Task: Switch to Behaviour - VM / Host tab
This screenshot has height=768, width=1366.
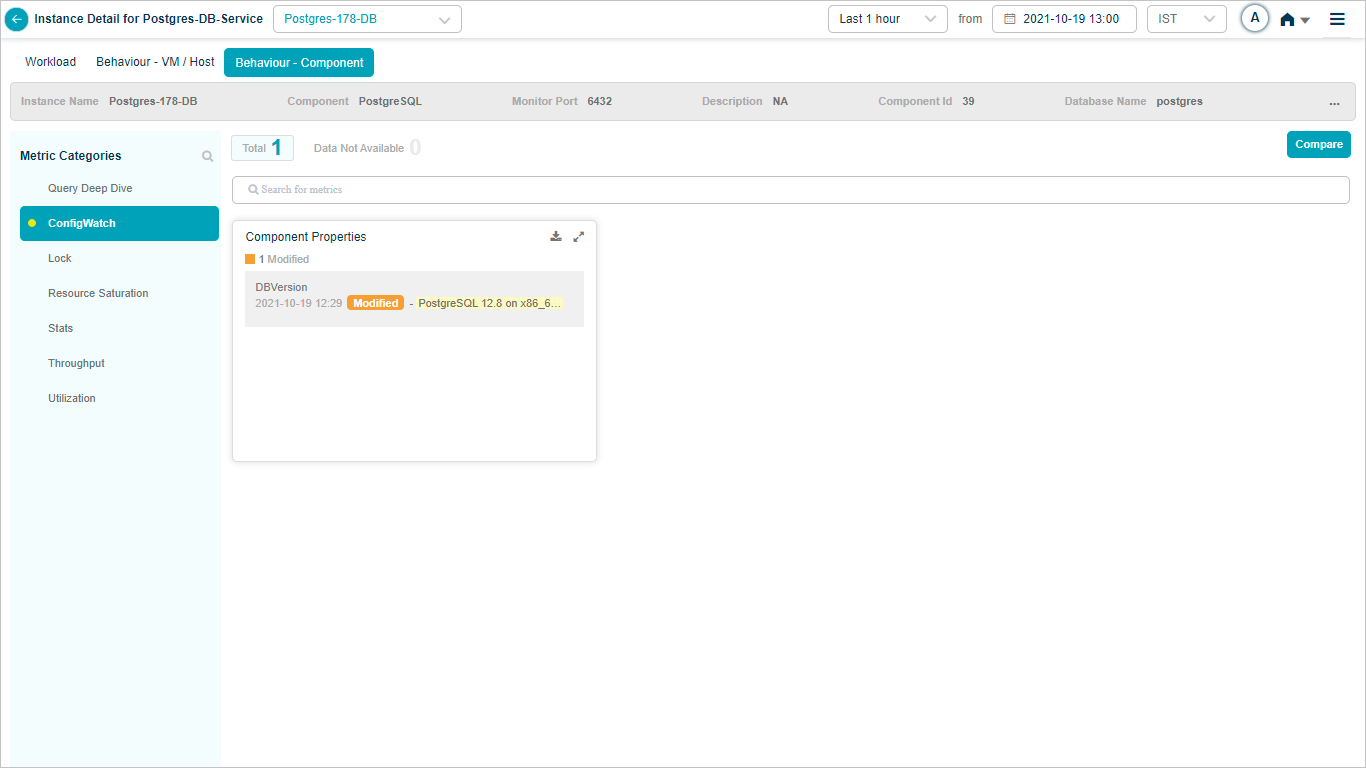Action: coord(155,62)
